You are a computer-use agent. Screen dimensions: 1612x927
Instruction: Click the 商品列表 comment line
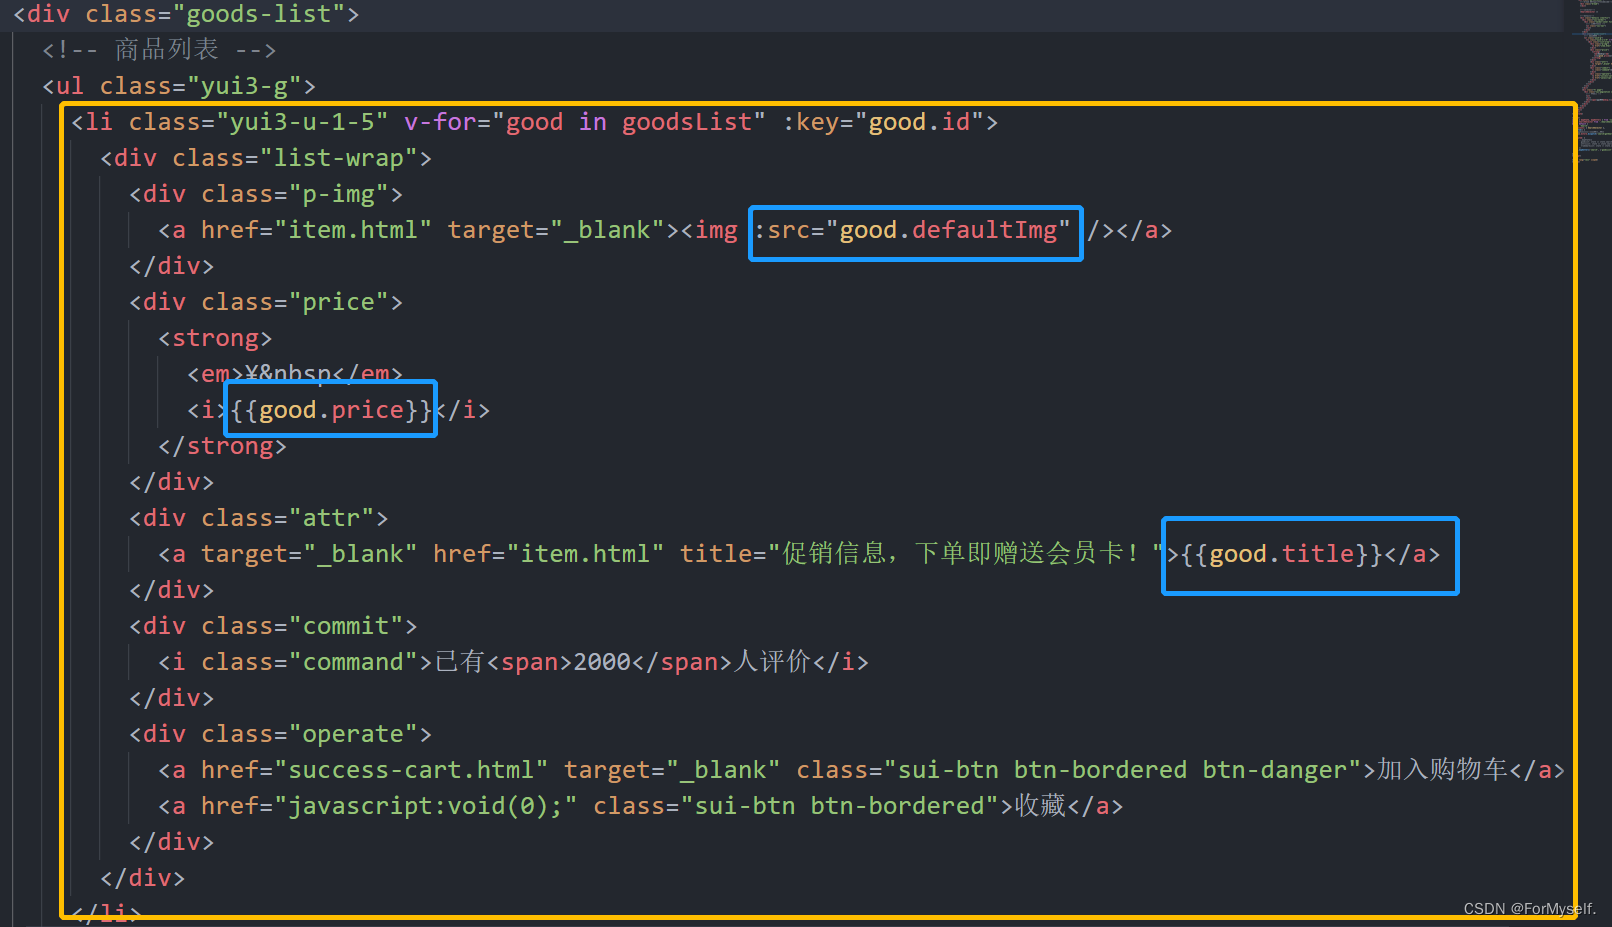point(165,49)
